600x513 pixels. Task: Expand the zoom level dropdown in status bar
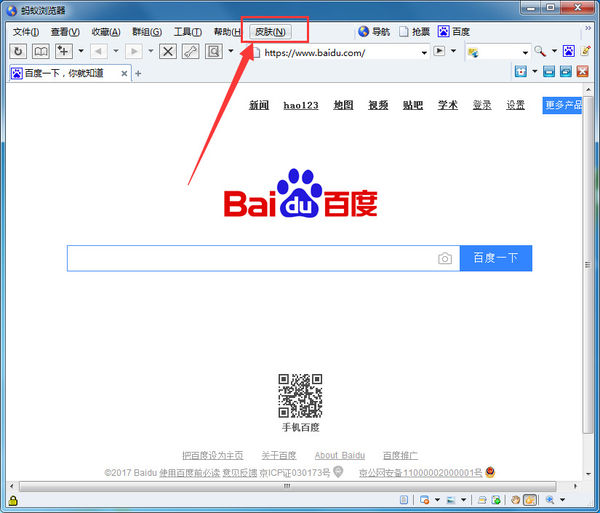(x=562, y=500)
